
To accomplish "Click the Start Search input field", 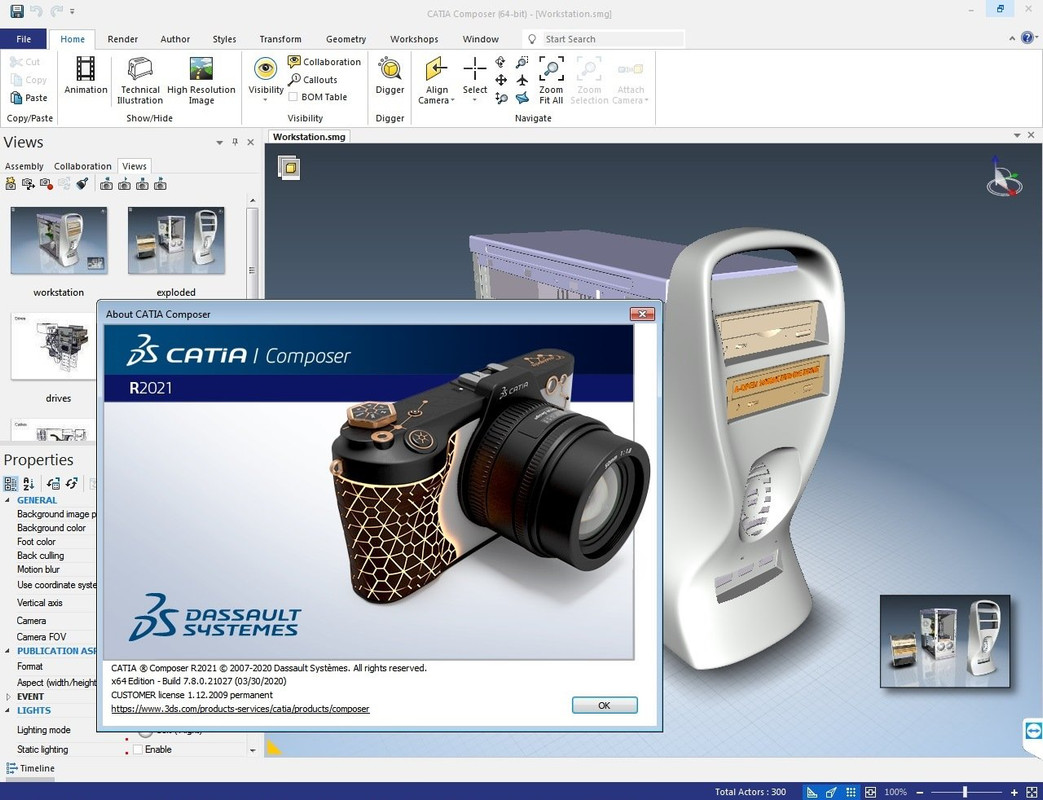I will [x=612, y=39].
